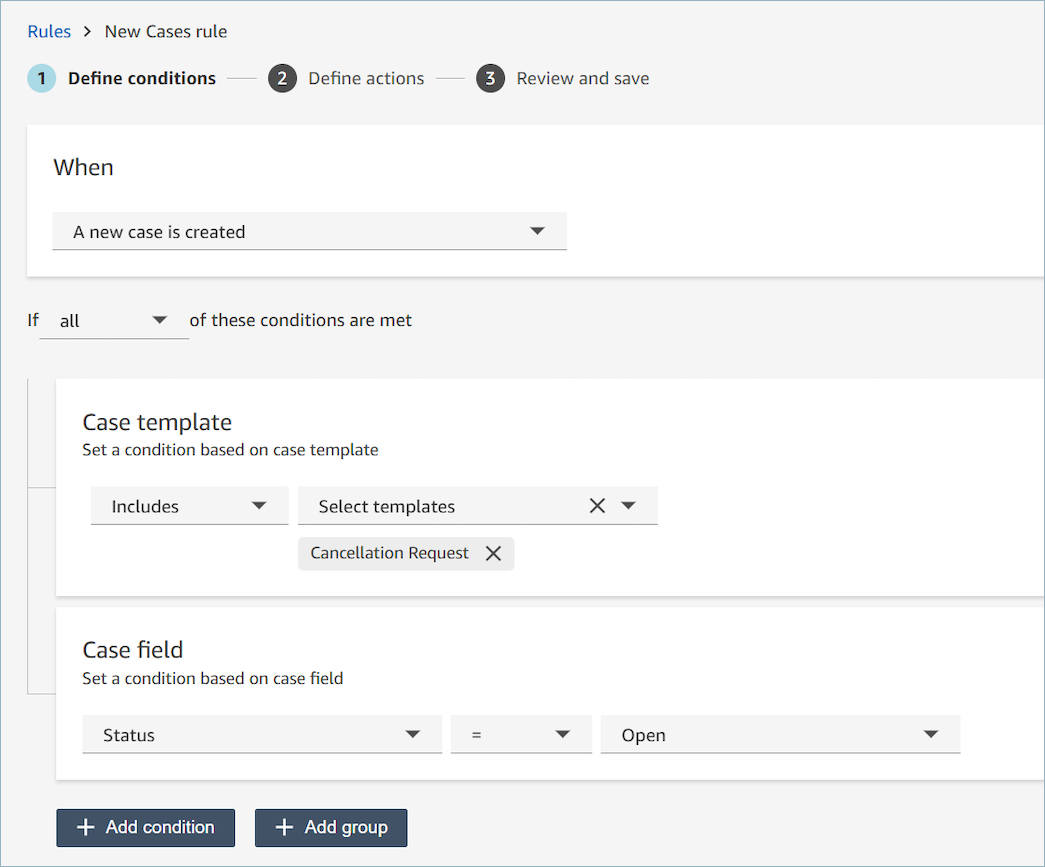Click the step 2 number circle
The width and height of the screenshot is (1045, 867).
[282, 78]
